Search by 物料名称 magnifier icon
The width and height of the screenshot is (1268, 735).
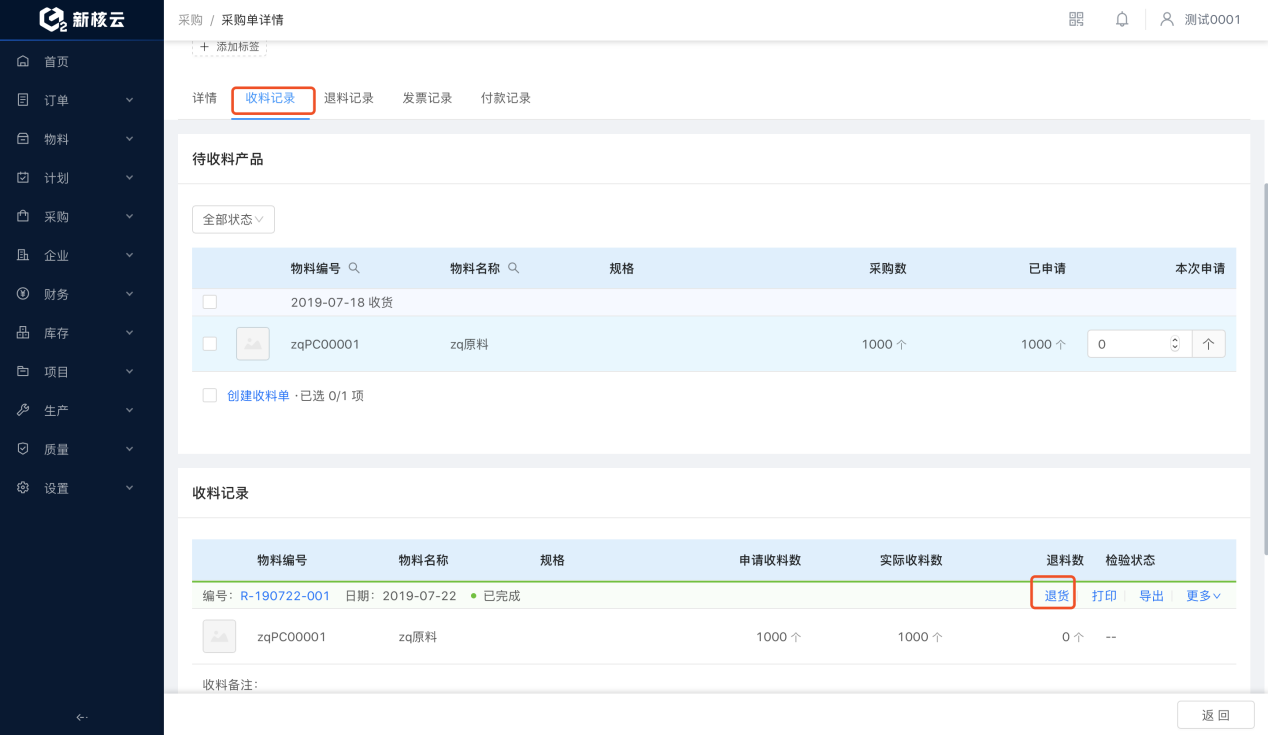(x=514, y=268)
